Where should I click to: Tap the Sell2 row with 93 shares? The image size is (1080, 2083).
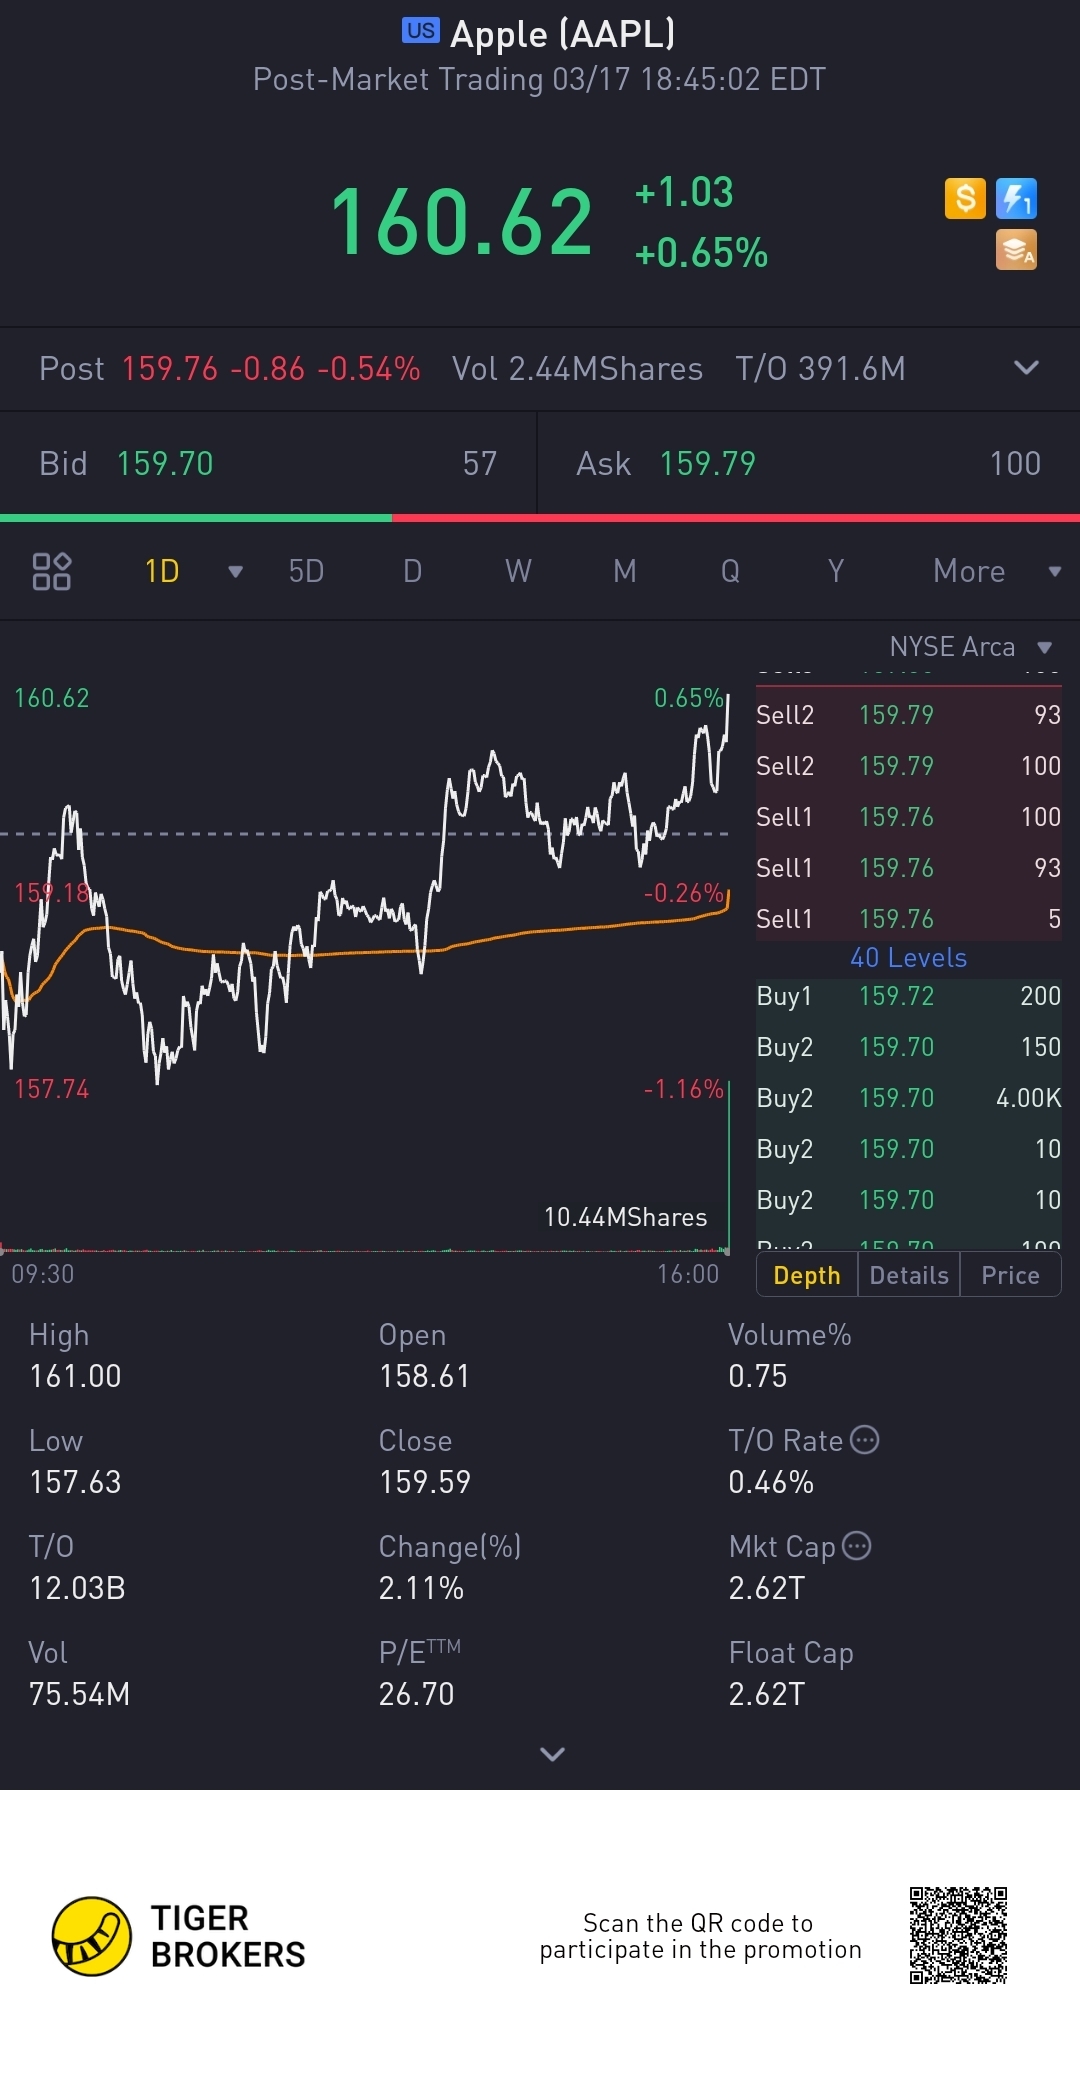point(908,715)
